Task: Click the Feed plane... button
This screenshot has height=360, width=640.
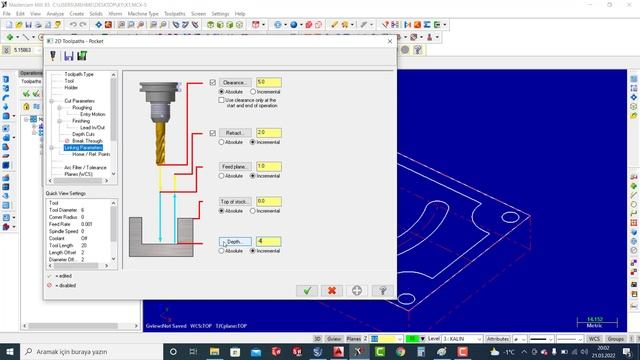Action: pos(235,167)
